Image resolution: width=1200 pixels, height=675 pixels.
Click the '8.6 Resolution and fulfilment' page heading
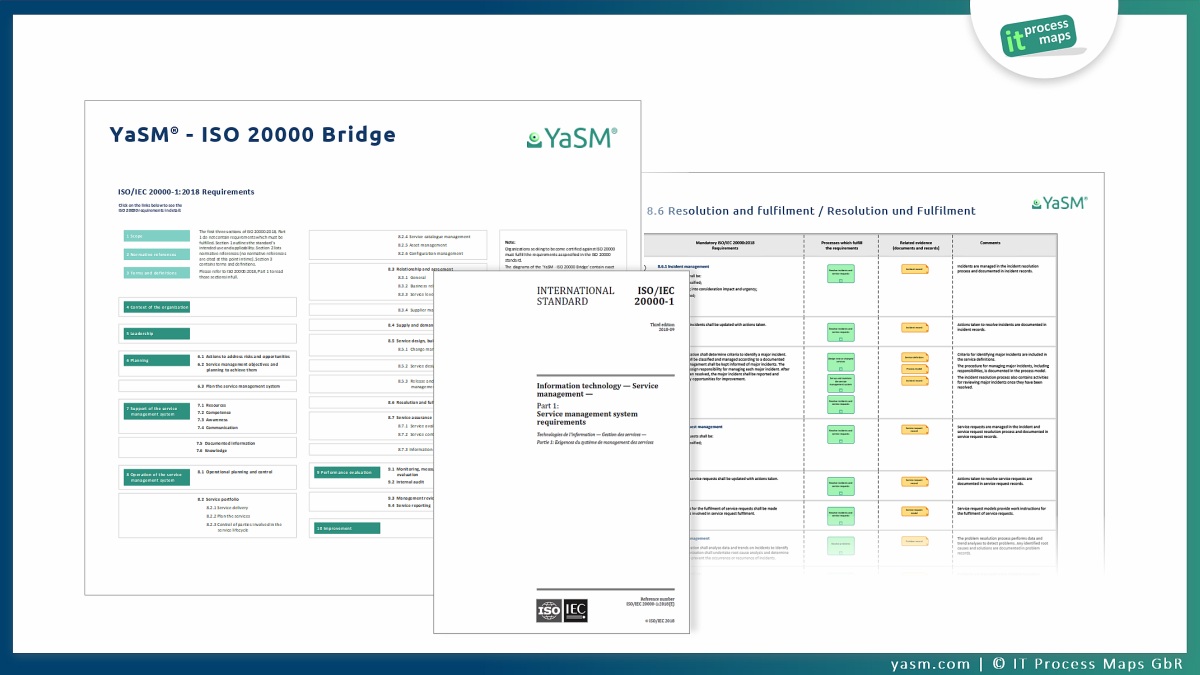pos(811,211)
